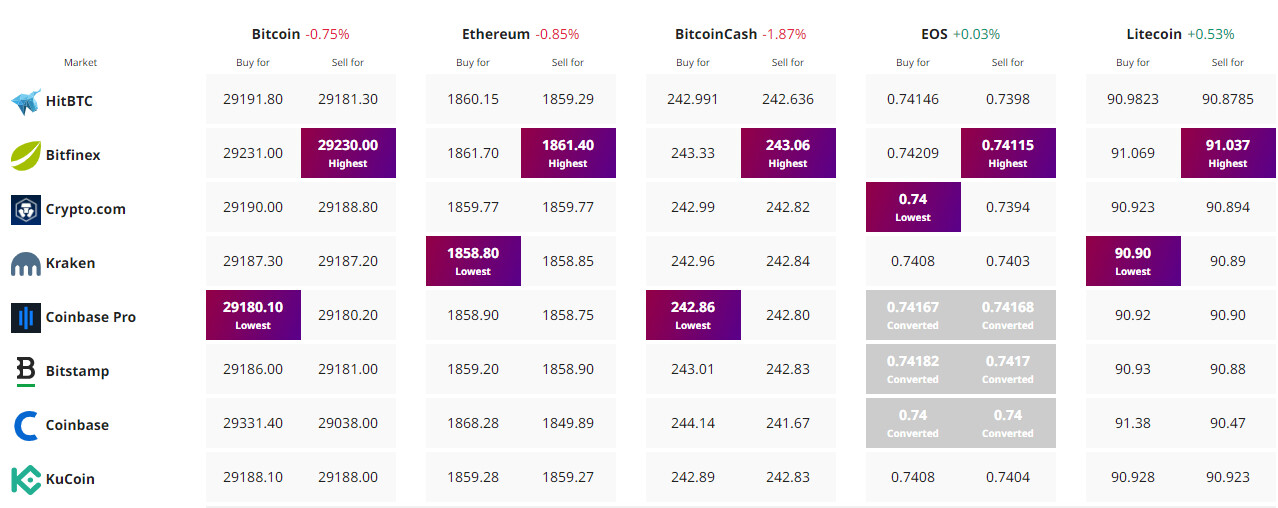Click Bitfinex highest Litecoin sell price 91.037

coord(1228,152)
